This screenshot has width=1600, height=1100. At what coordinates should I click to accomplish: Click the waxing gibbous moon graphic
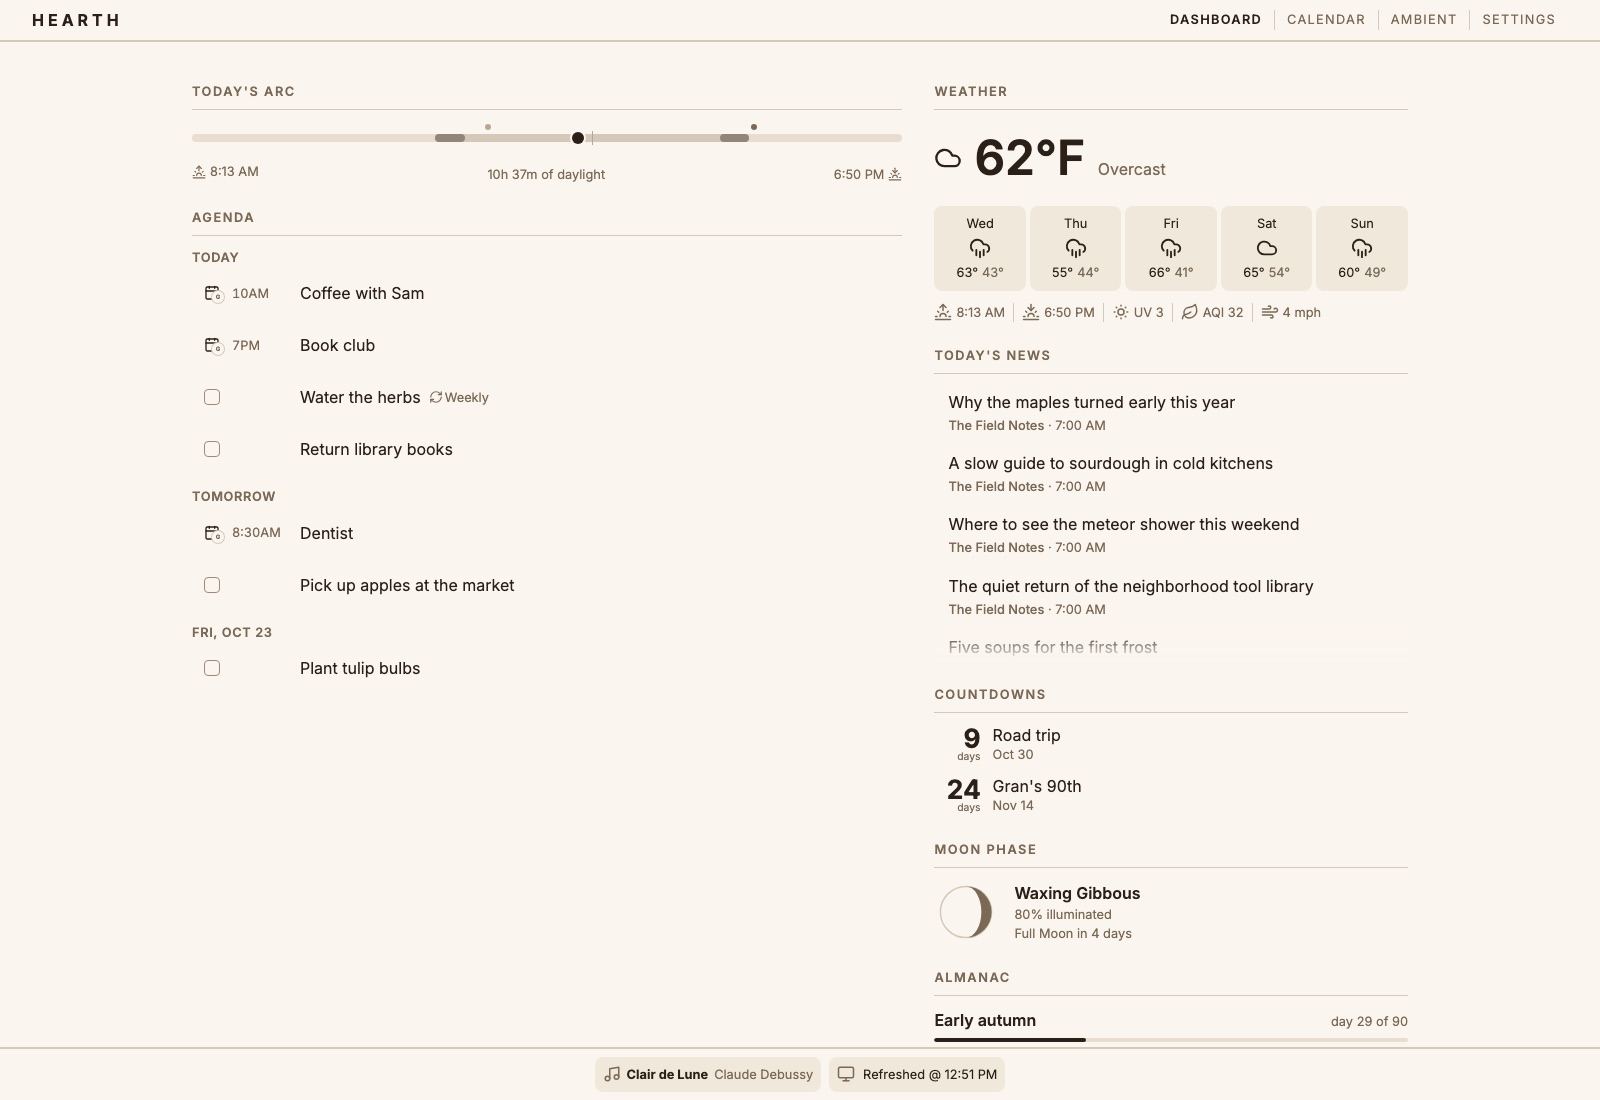[x=966, y=912]
